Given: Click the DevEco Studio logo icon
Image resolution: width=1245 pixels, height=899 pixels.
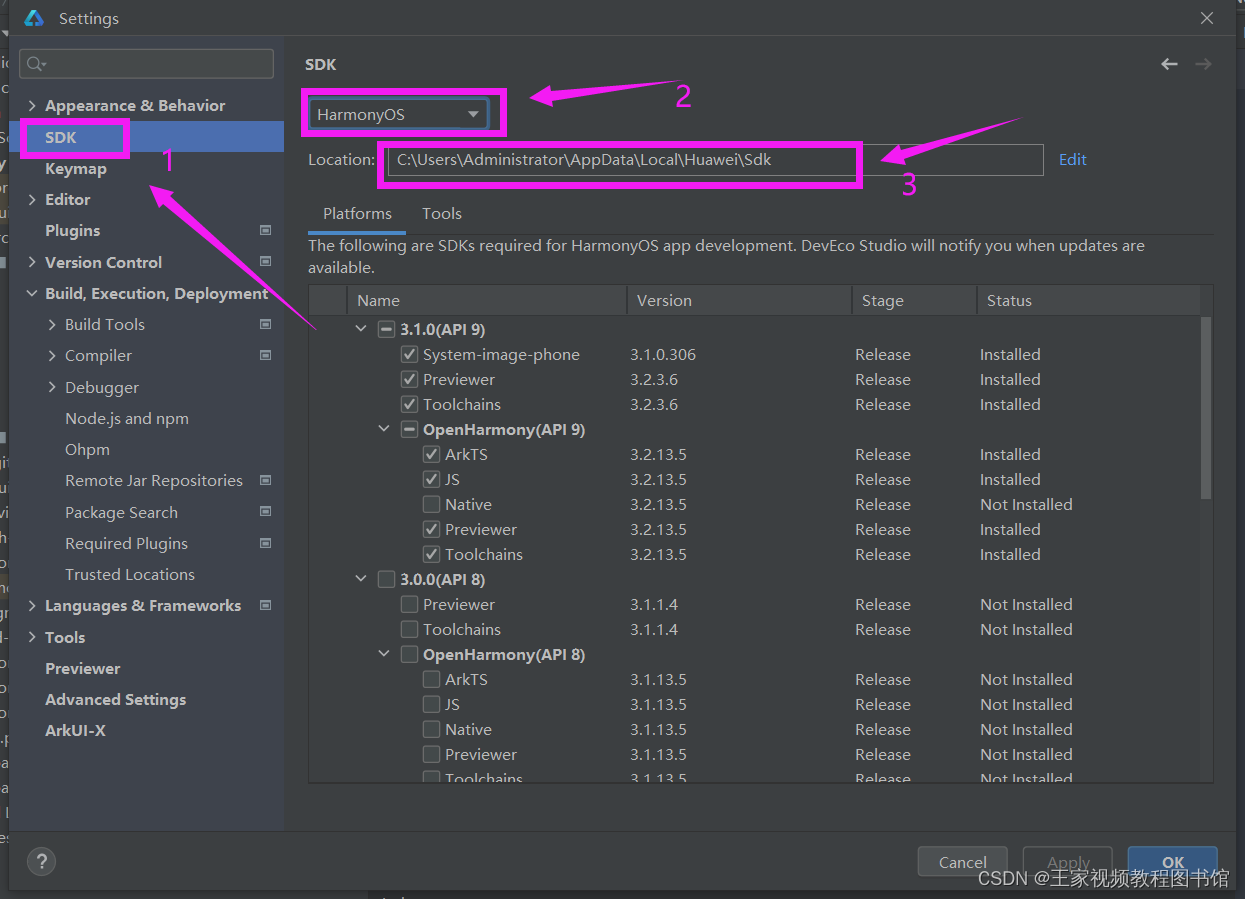Looking at the screenshot, I should (34, 18).
